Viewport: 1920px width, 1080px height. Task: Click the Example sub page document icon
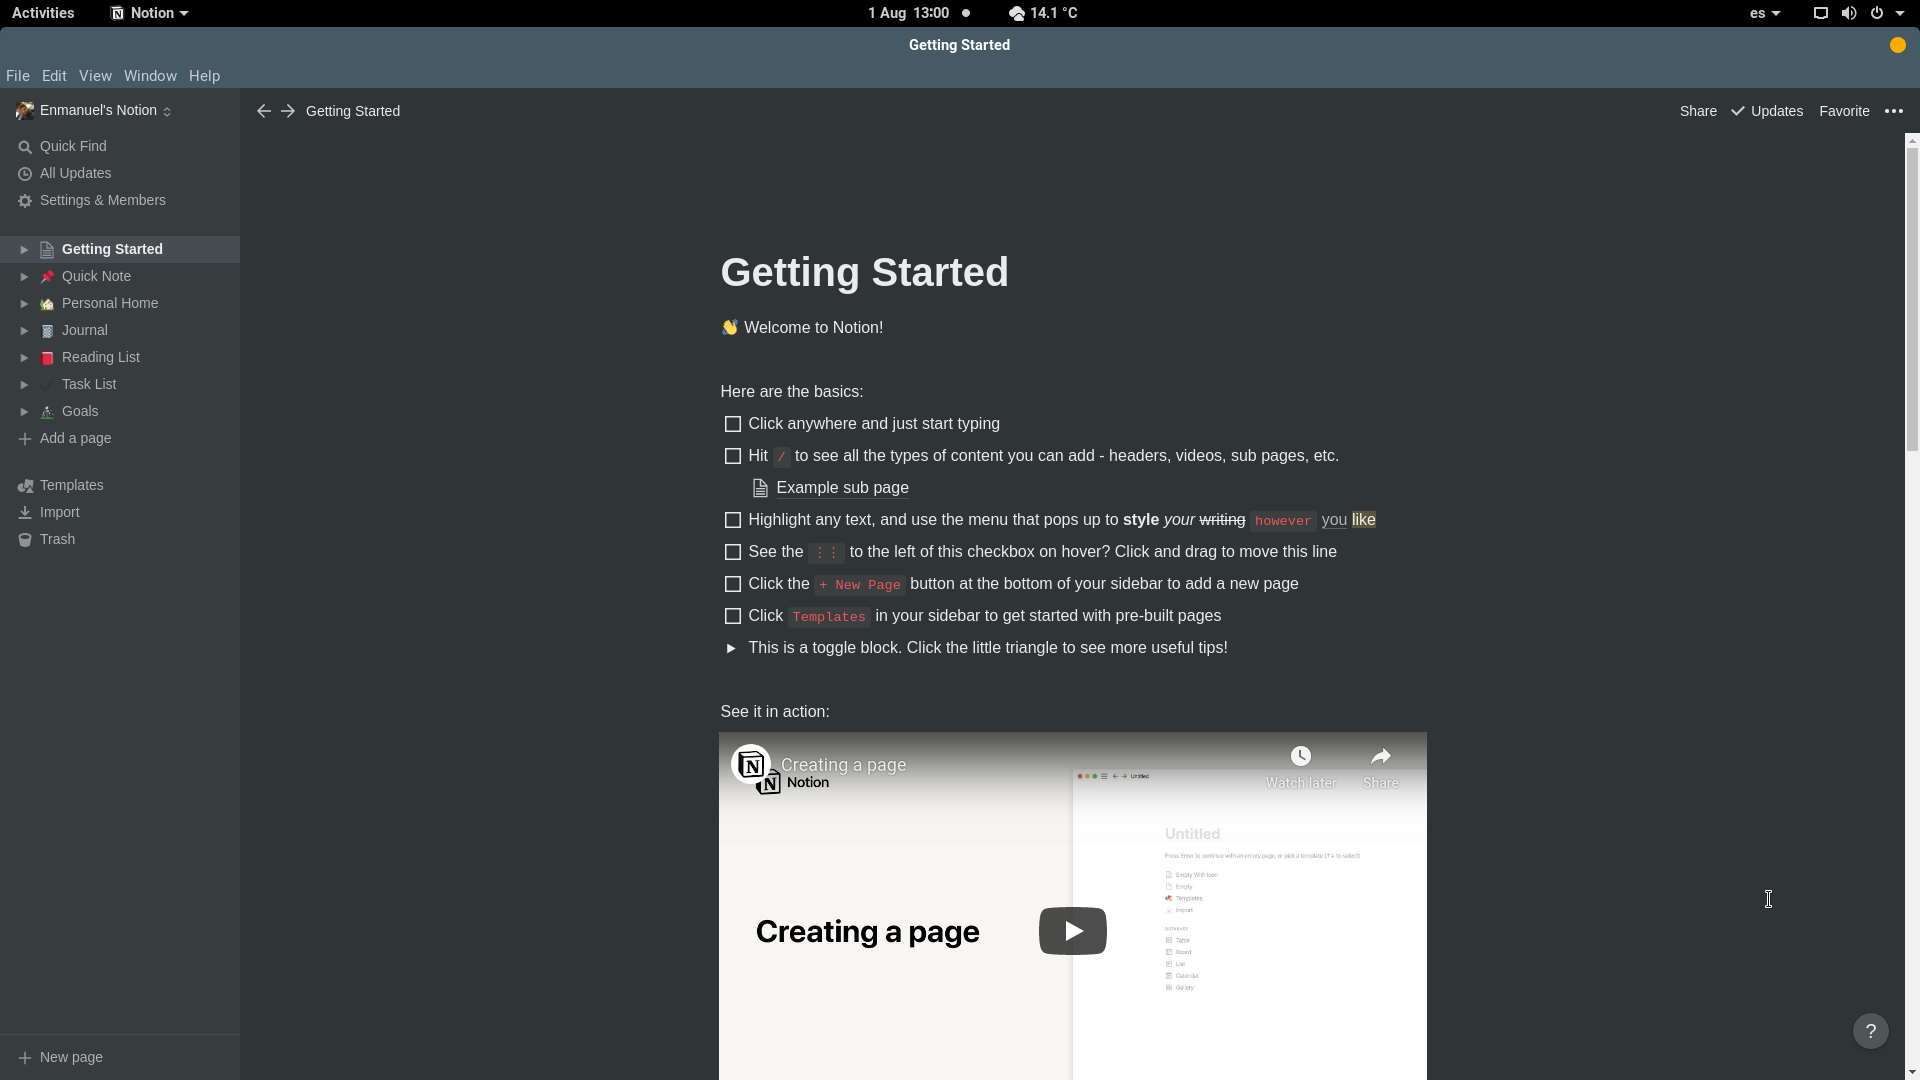pos(760,488)
